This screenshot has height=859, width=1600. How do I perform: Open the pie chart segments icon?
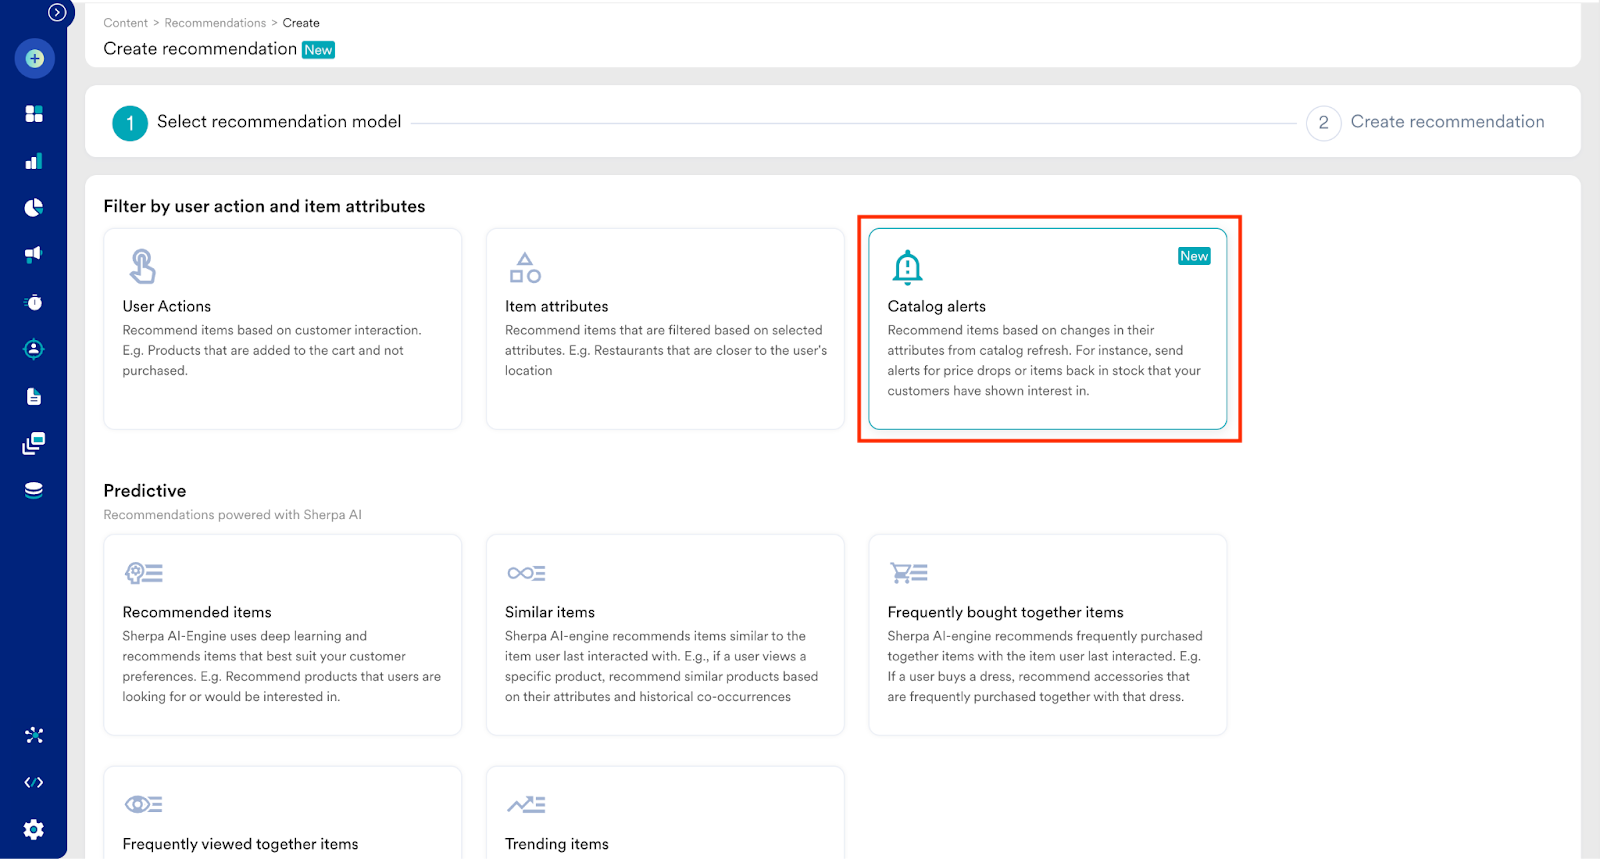34,208
